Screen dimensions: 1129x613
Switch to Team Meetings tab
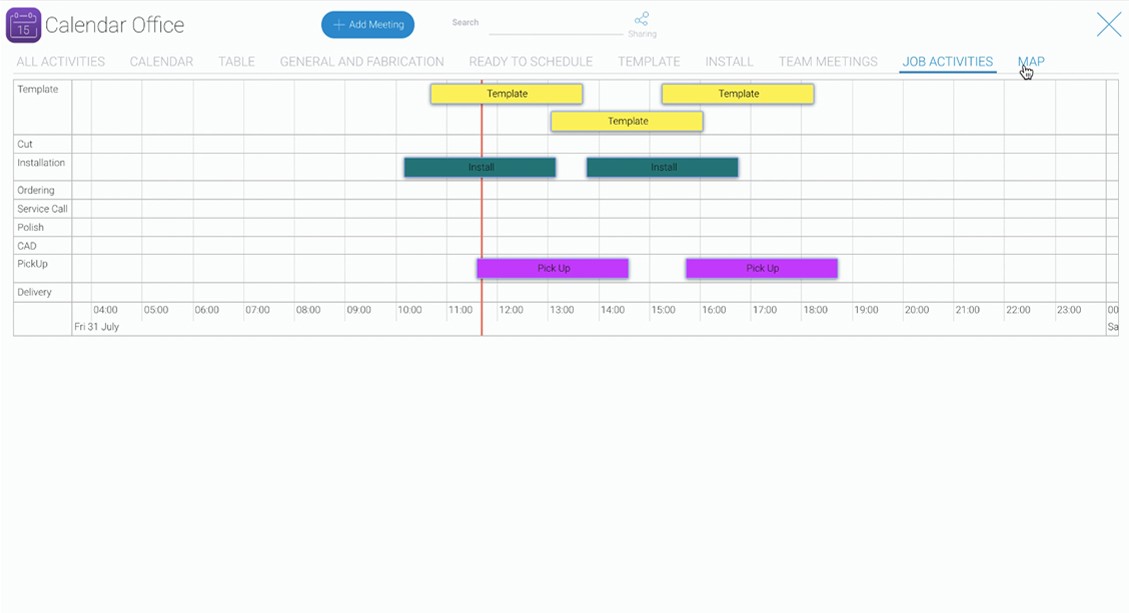828,62
